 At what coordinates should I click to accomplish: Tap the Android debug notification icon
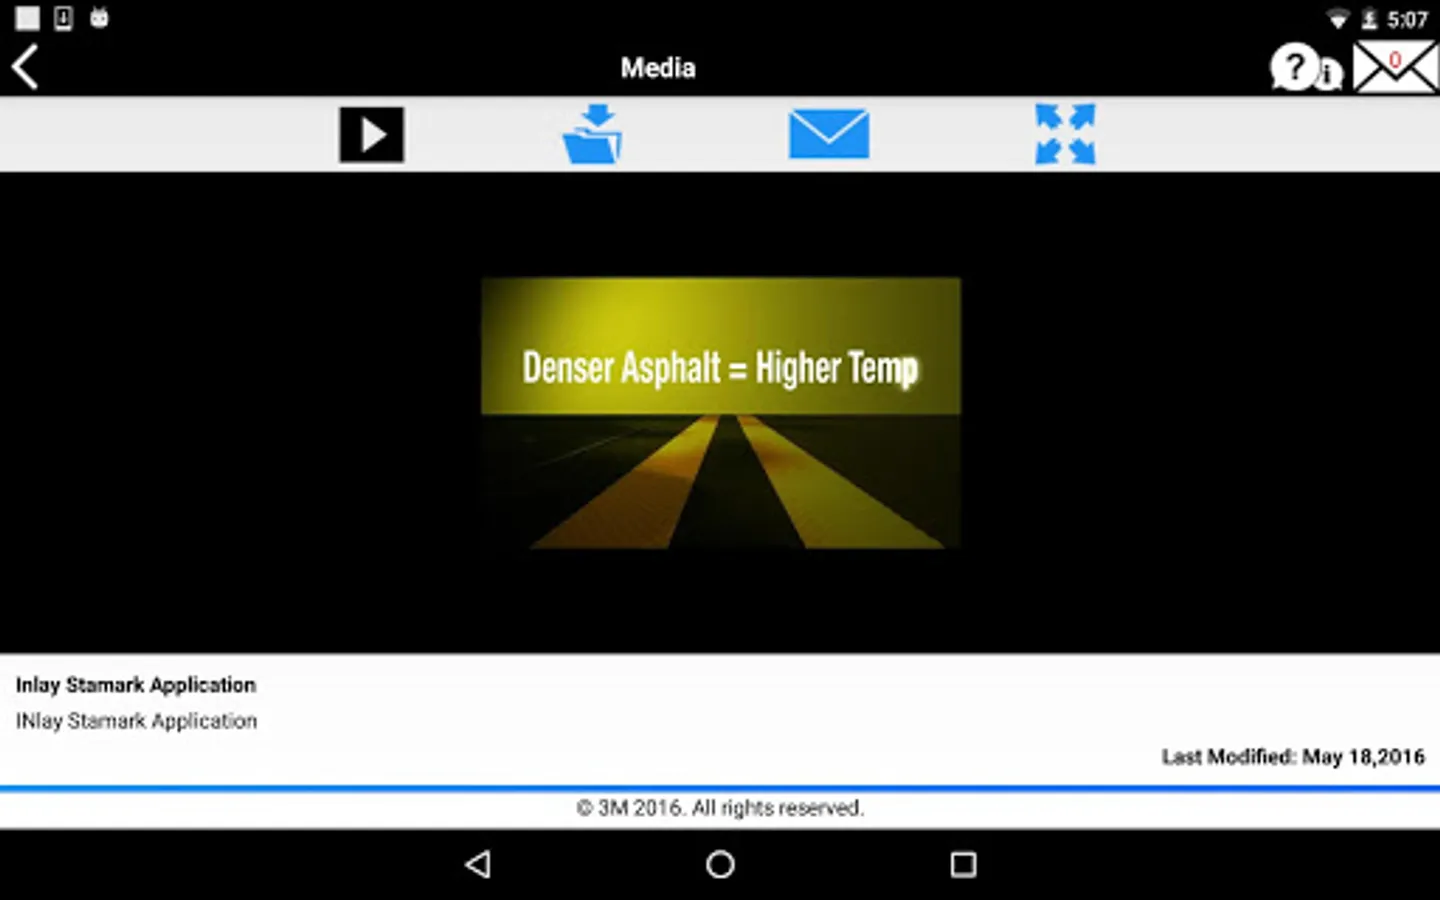(99, 17)
